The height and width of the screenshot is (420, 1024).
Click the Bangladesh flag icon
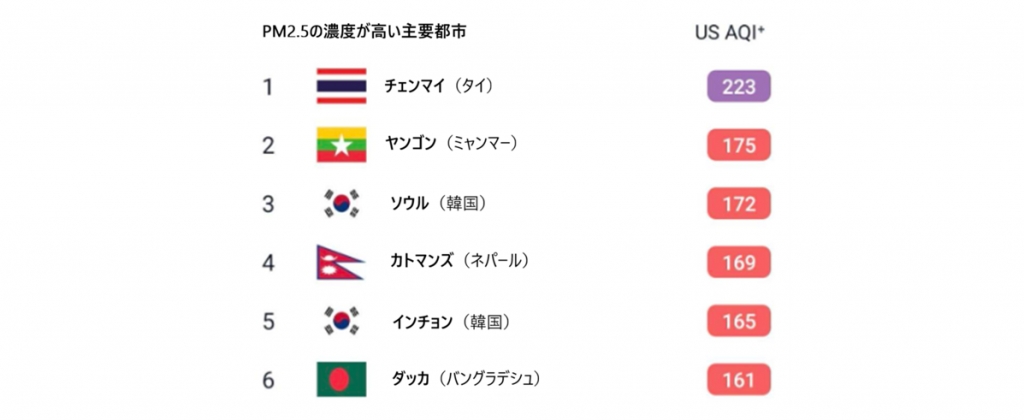[341, 379]
